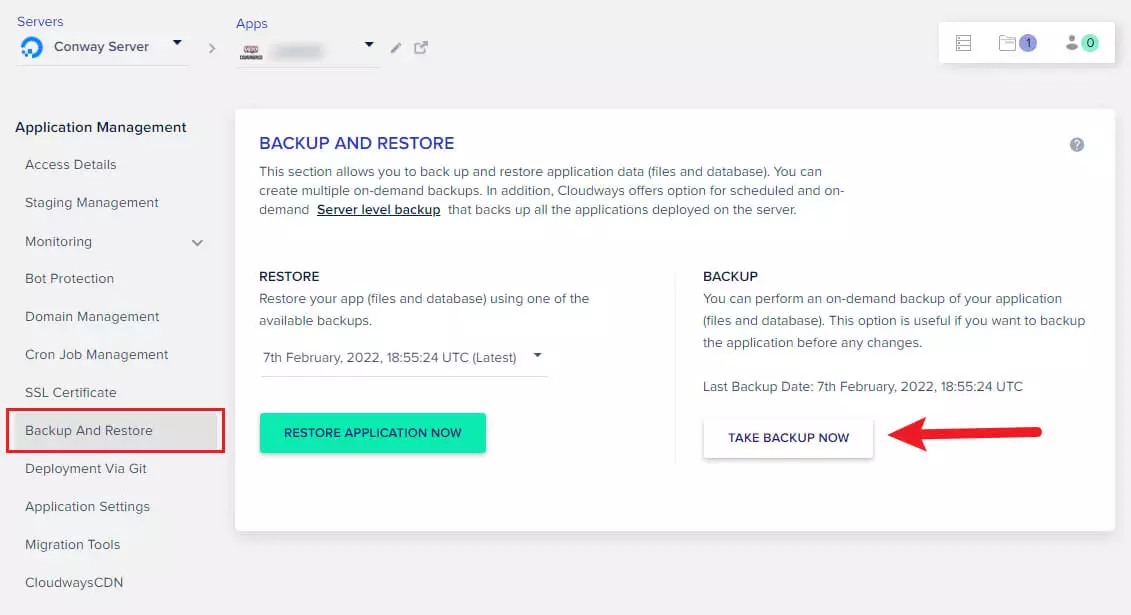Click the help question mark icon
This screenshot has width=1131, height=615.
(1076, 145)
